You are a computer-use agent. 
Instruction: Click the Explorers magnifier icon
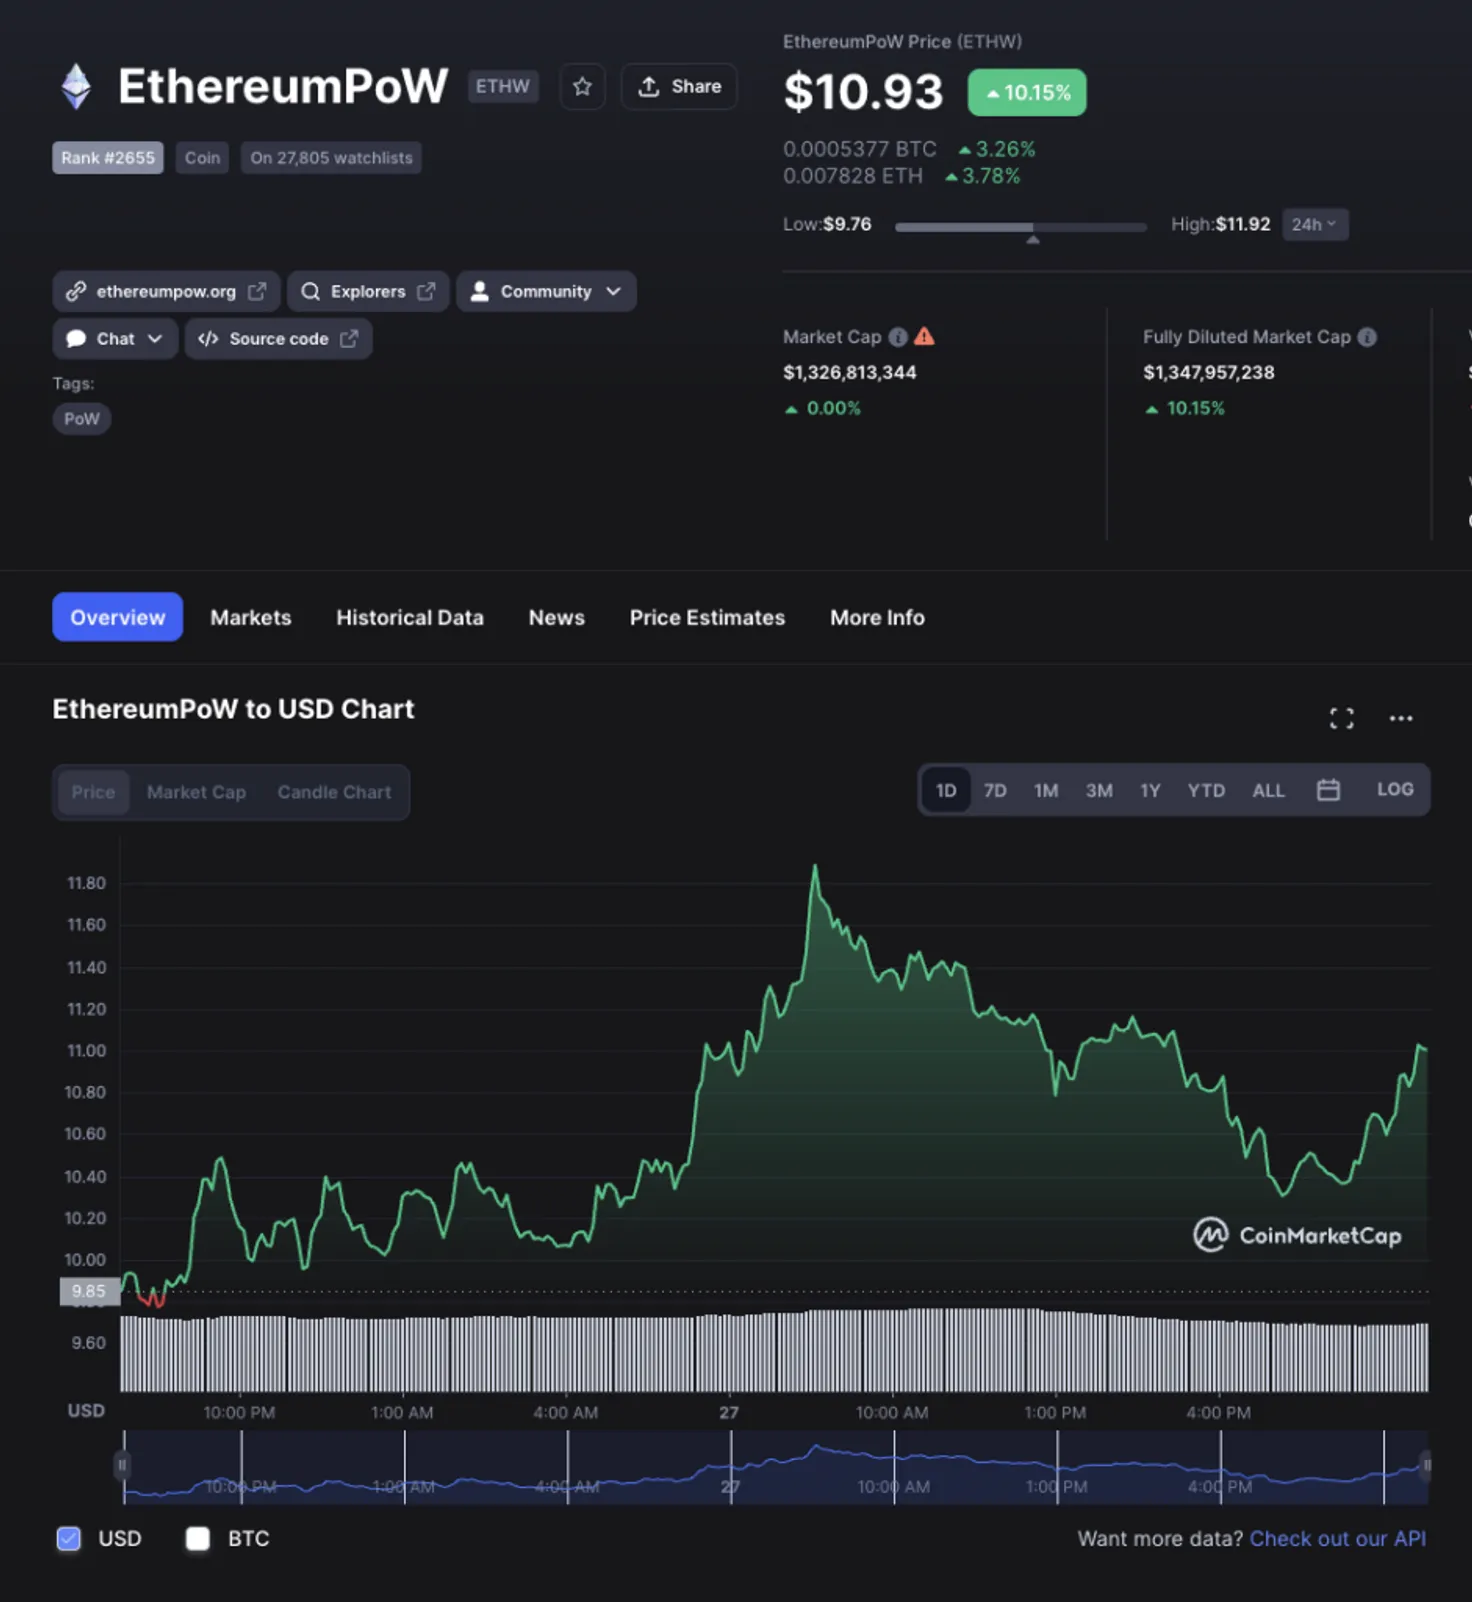tap(310, 291)
